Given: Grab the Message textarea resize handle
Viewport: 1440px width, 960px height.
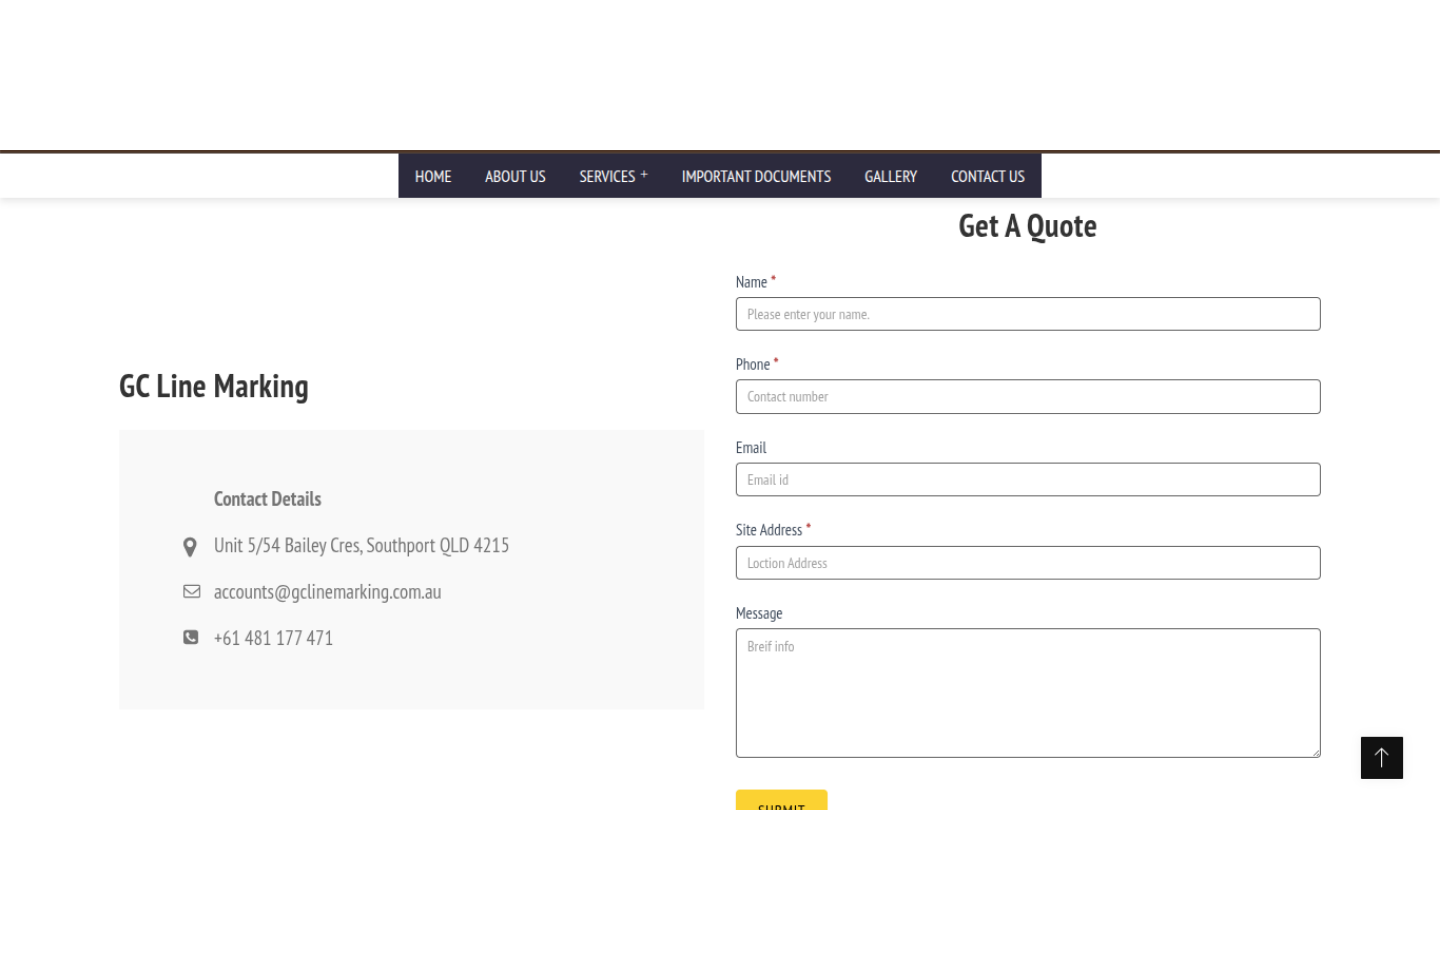Looking at the screenshot, I should click(x=1314, y=751).
